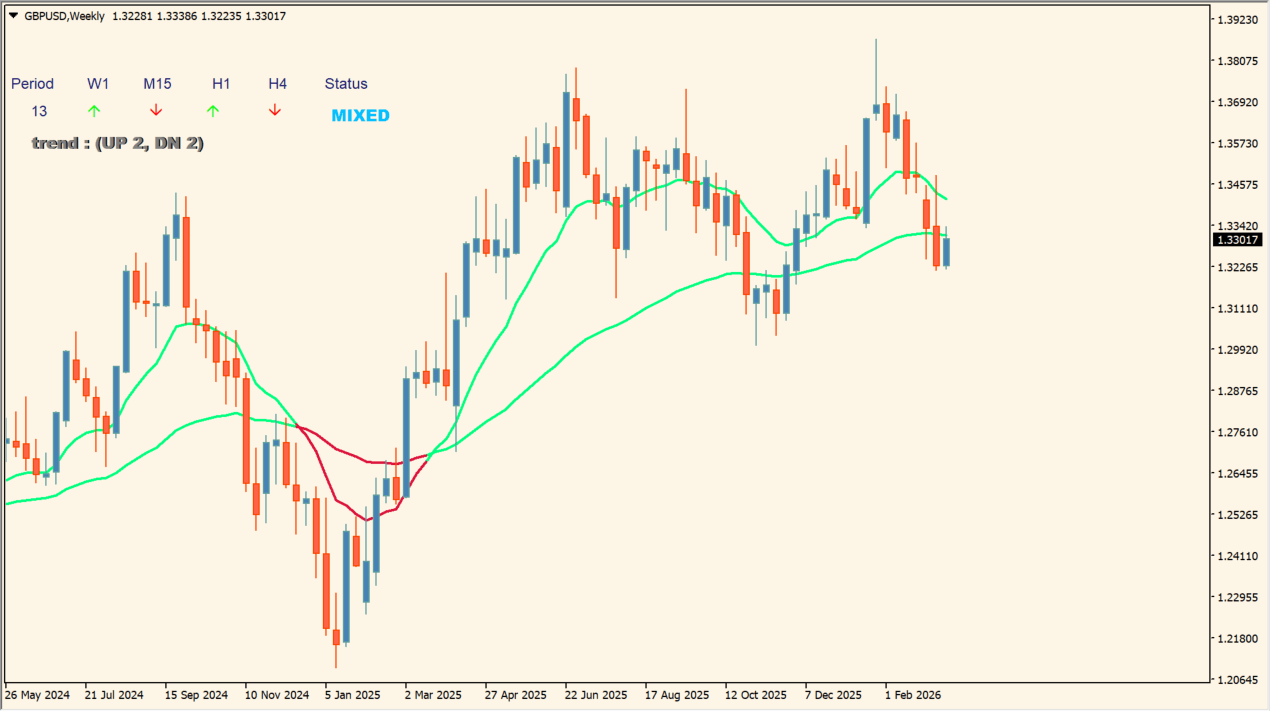Click the 1.20645 price scale label

[x=1237, y=680]
